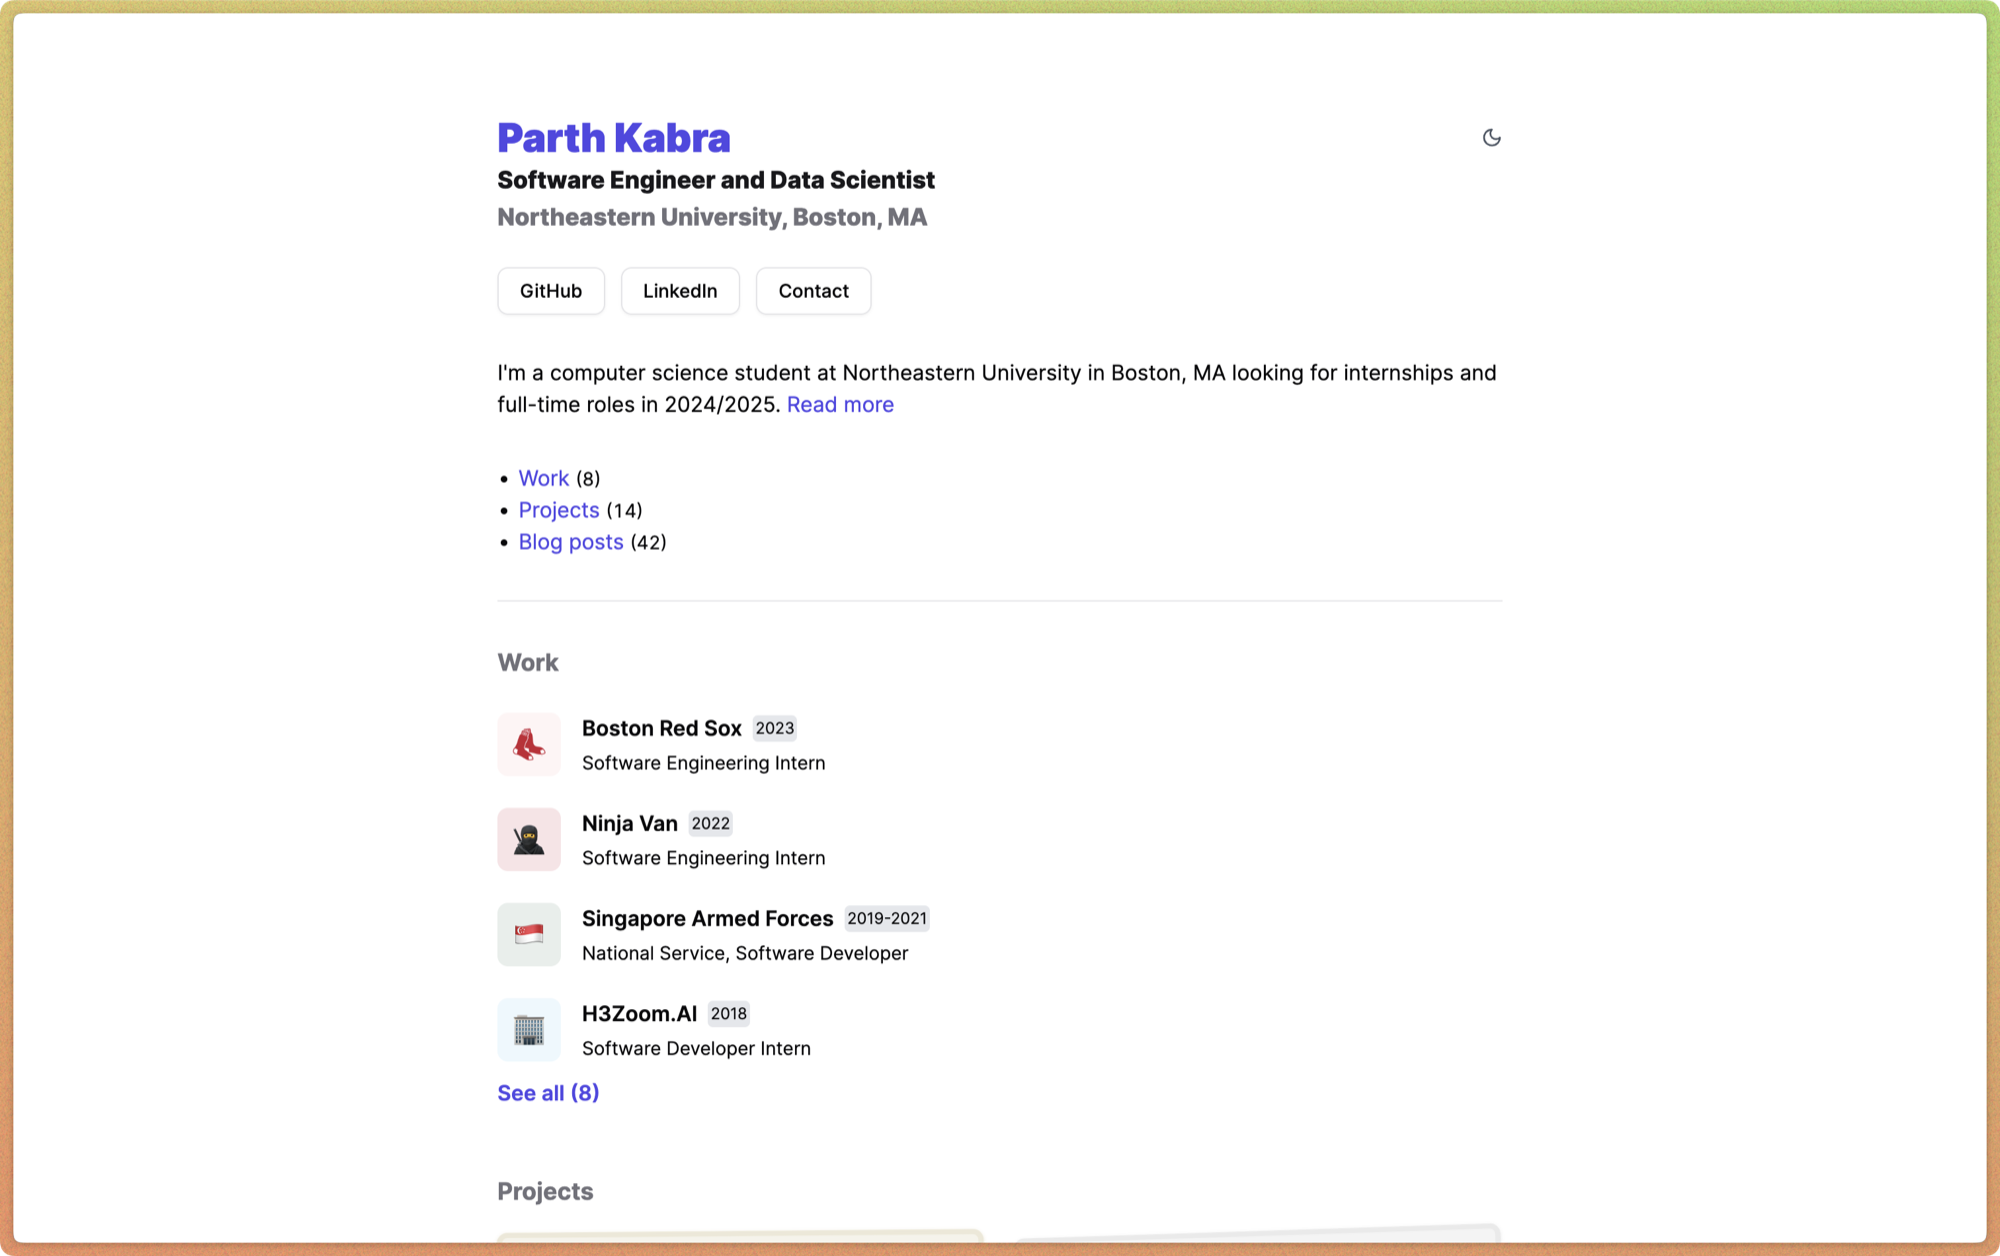Open the H3Zoom.AI work title
This screenshot has width=2000, height=1256.
639,1013
